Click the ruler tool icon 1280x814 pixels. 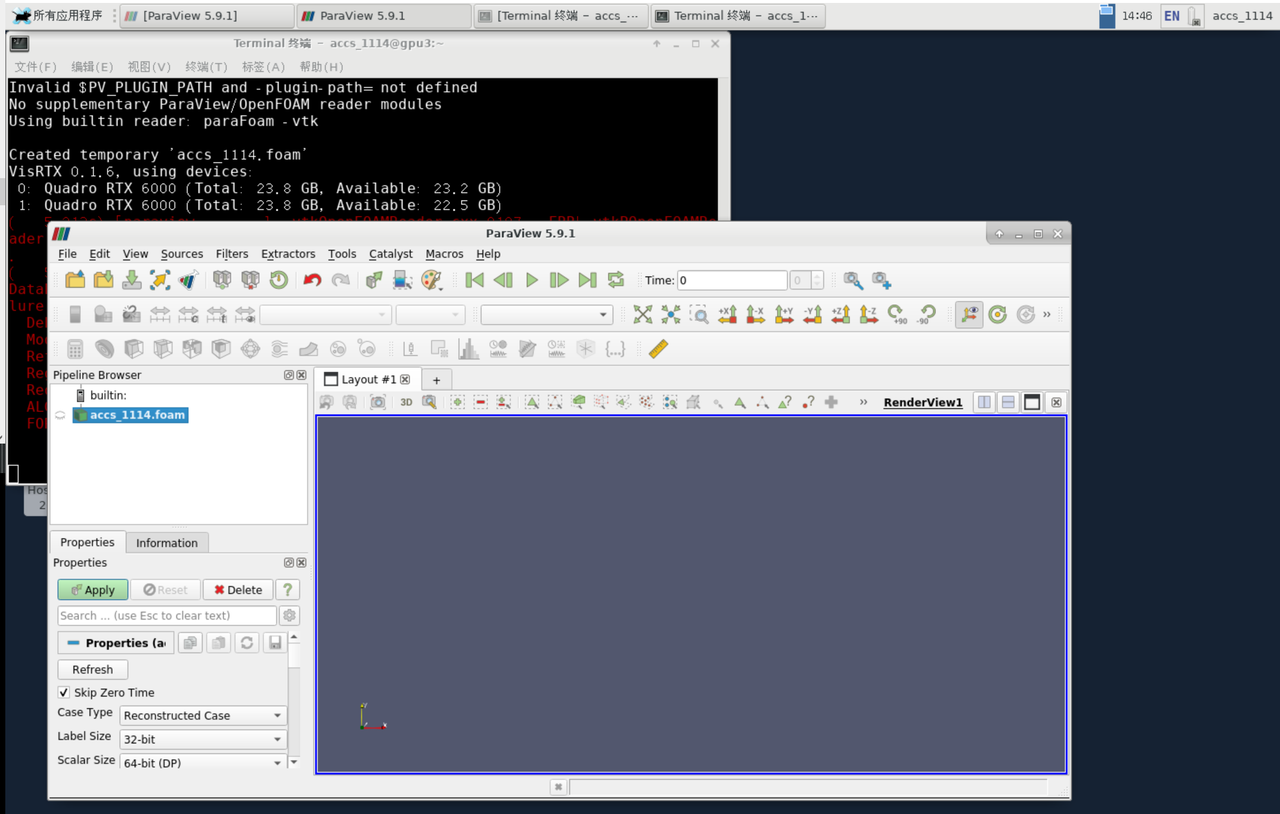pyautogui.click(x=658, y=349)
